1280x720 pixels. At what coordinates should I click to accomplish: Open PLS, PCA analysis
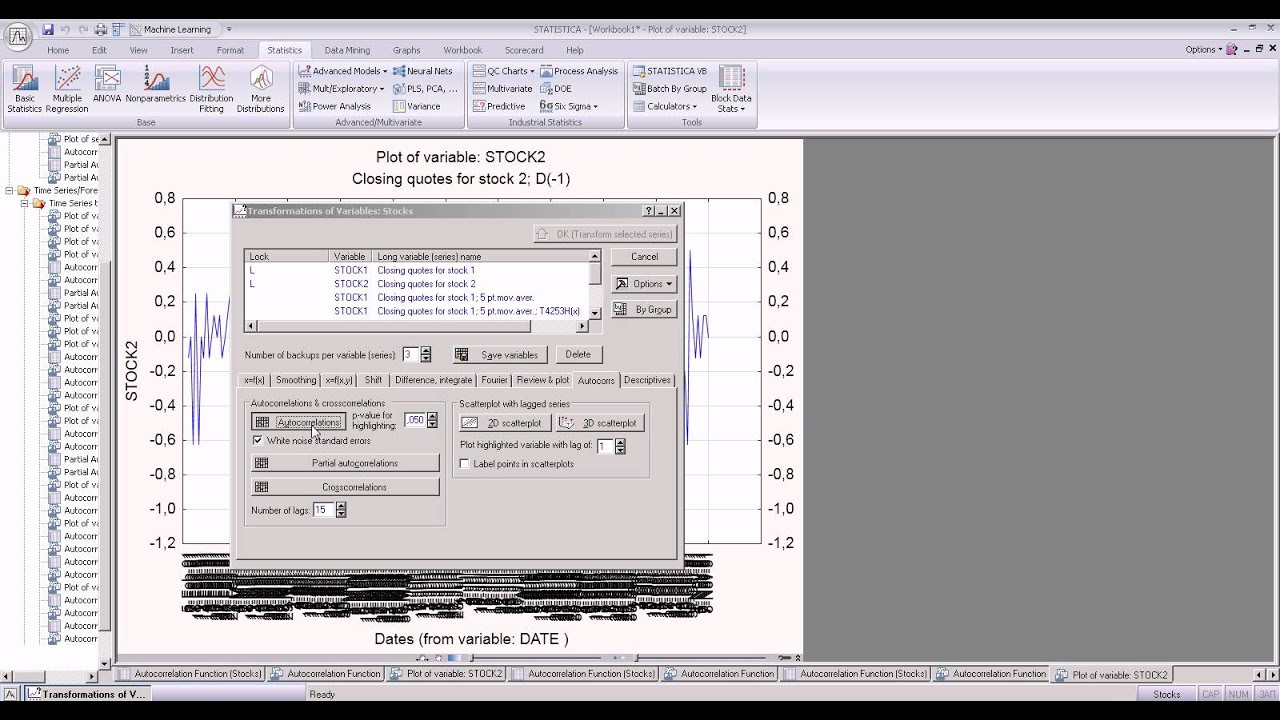[x=425, y=88]
